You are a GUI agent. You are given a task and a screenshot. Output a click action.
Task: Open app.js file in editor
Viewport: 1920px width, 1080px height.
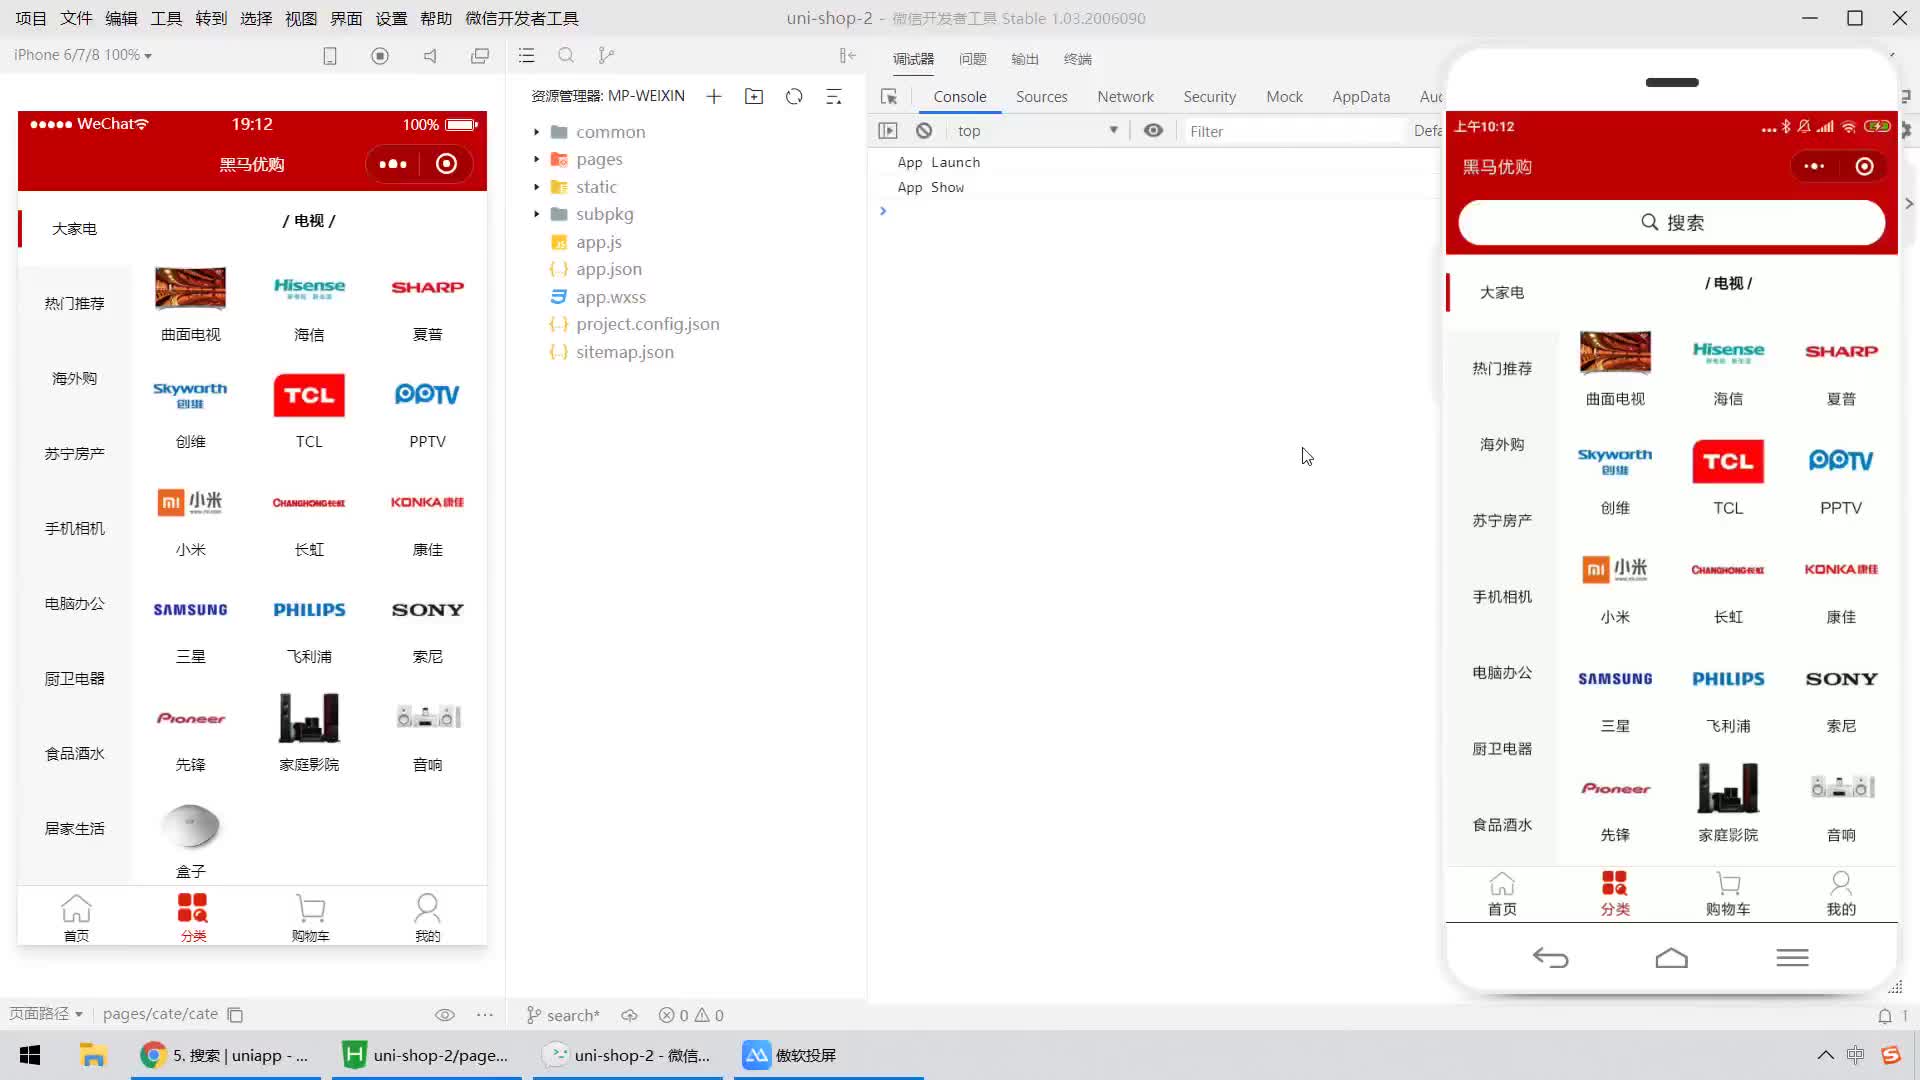(600, 241)
